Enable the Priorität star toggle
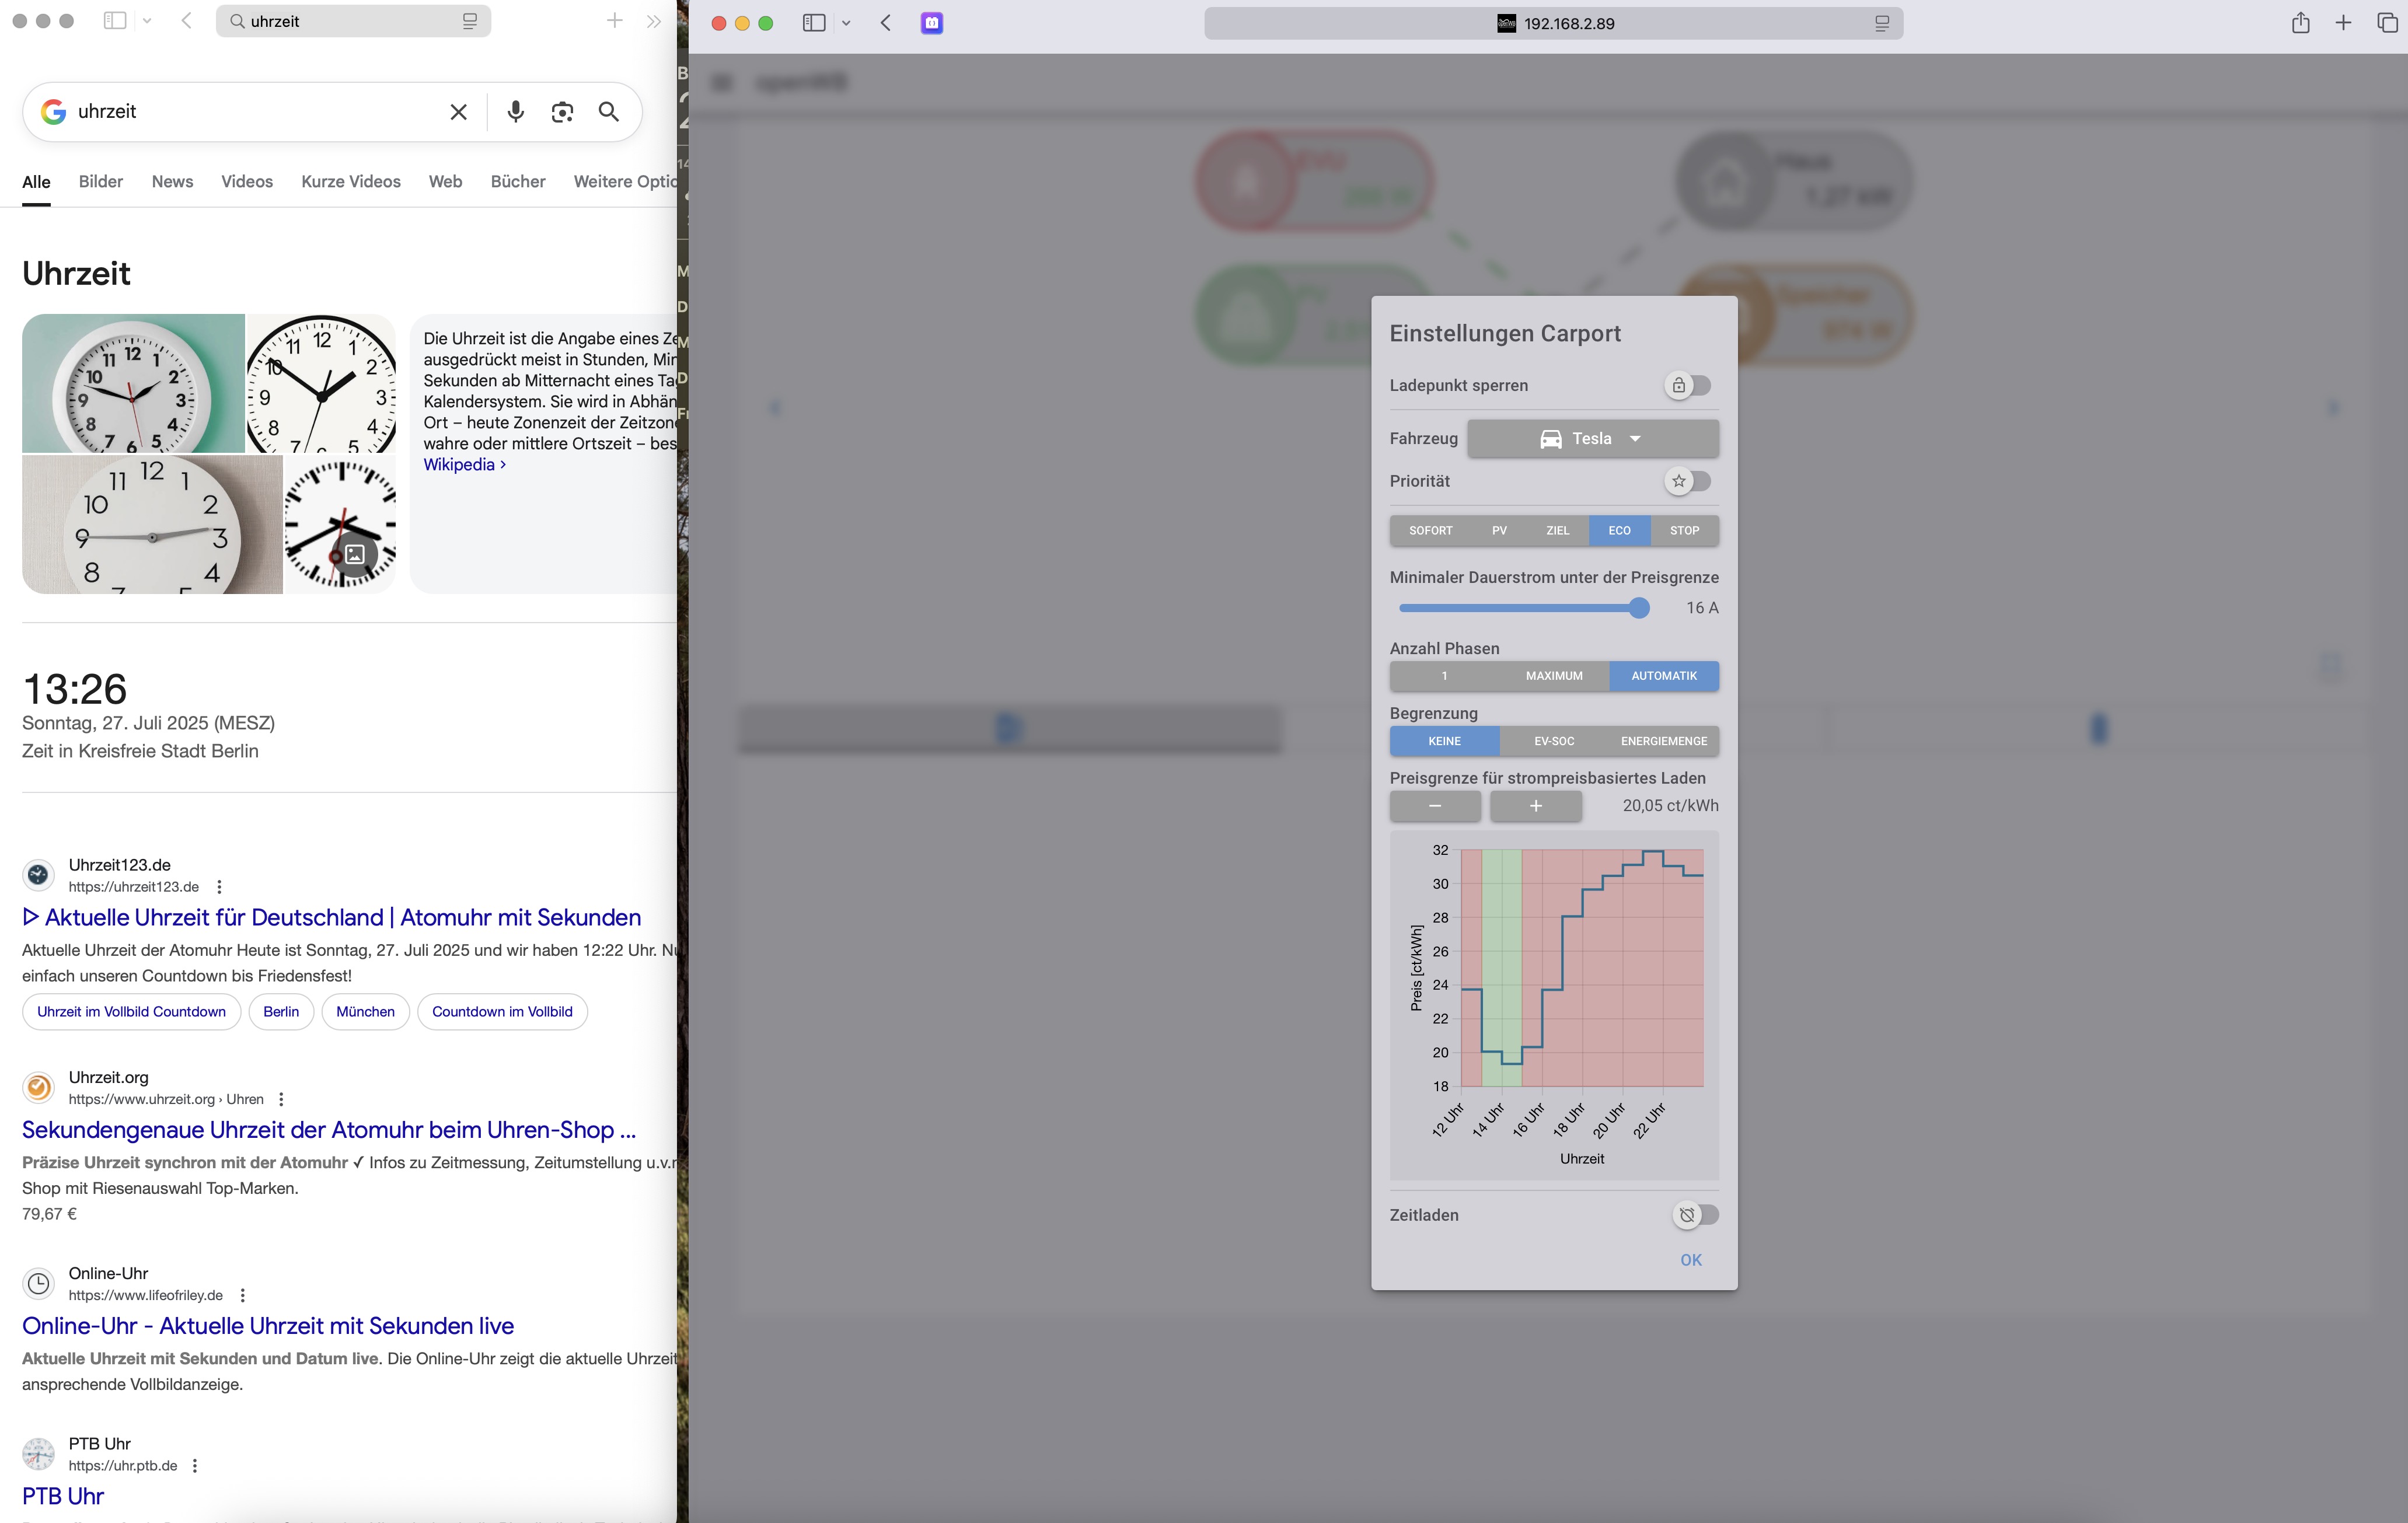2408x1523 pixels. tap(1688, 481)
